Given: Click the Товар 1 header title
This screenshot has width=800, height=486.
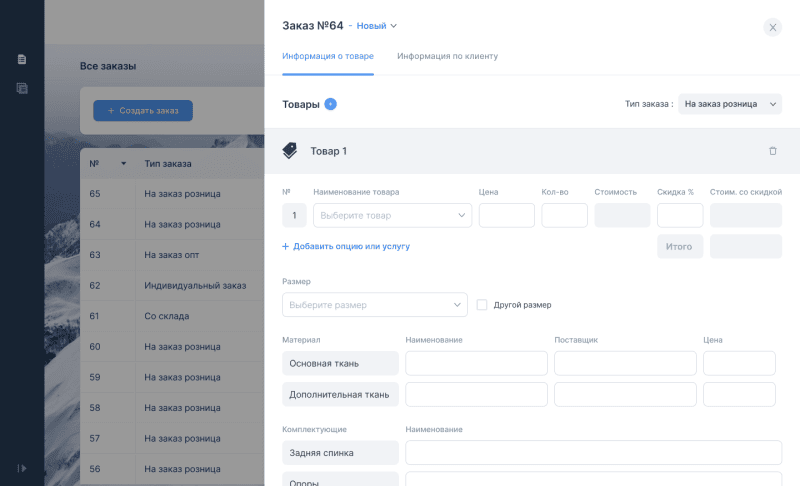Looking at the screenshot, I should 329,151.
